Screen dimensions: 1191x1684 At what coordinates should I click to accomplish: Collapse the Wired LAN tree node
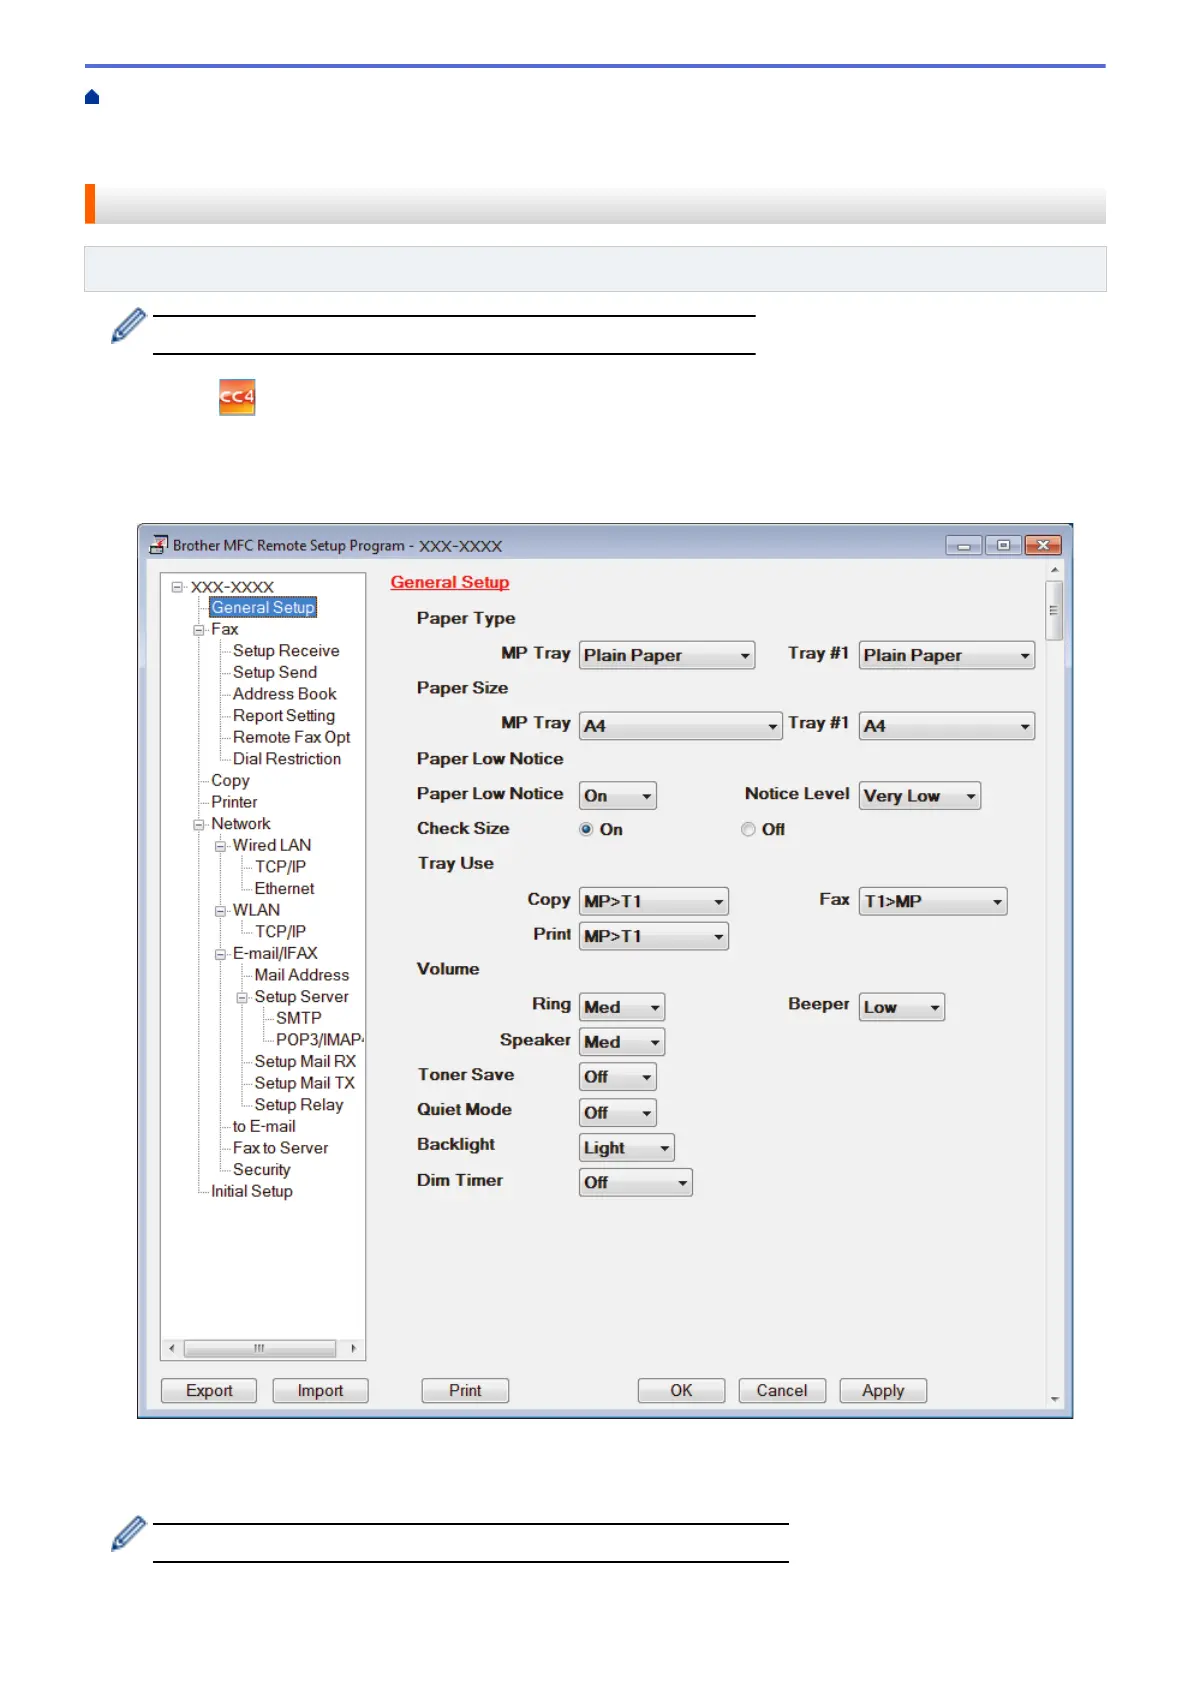221,846
